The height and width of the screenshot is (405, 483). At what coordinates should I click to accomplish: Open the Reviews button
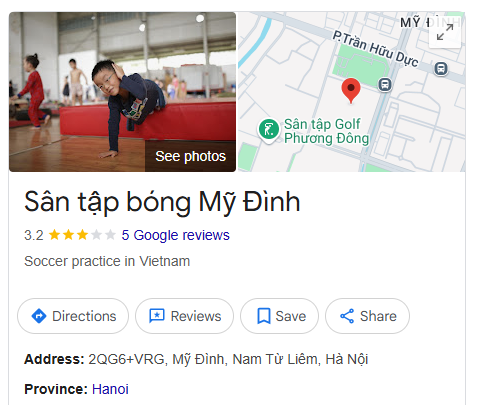(x=184, y=316)
